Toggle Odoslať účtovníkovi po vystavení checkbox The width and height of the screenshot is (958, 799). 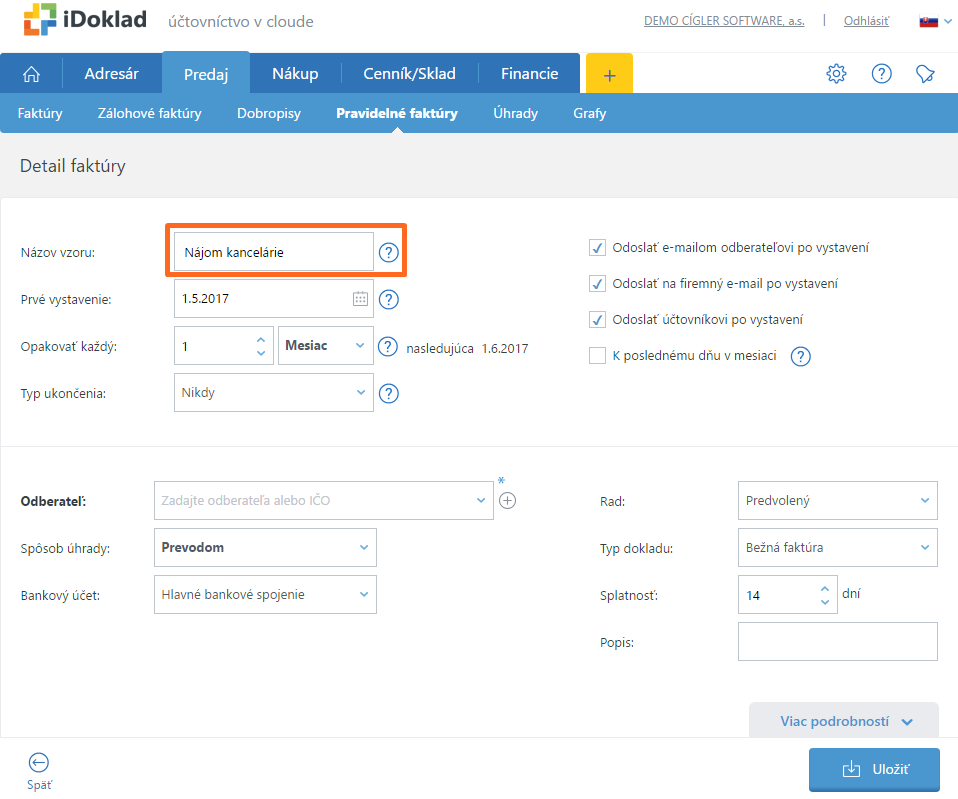(597, 320)
